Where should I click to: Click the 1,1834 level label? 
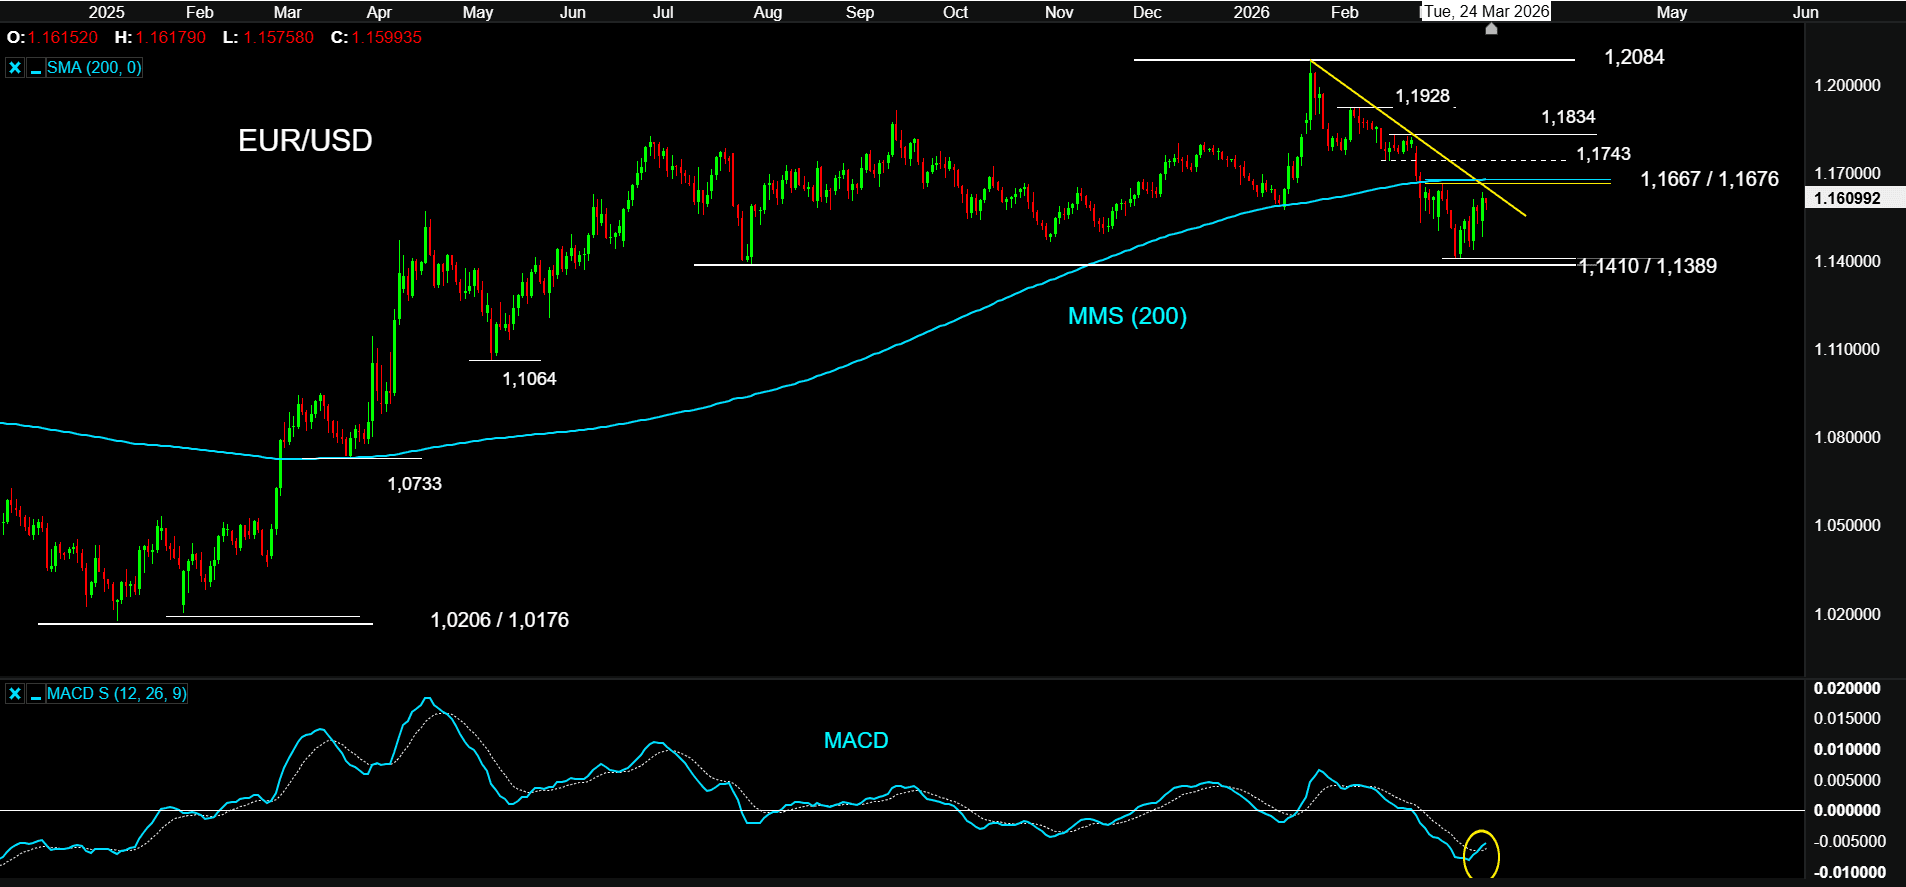[1568, 117]
